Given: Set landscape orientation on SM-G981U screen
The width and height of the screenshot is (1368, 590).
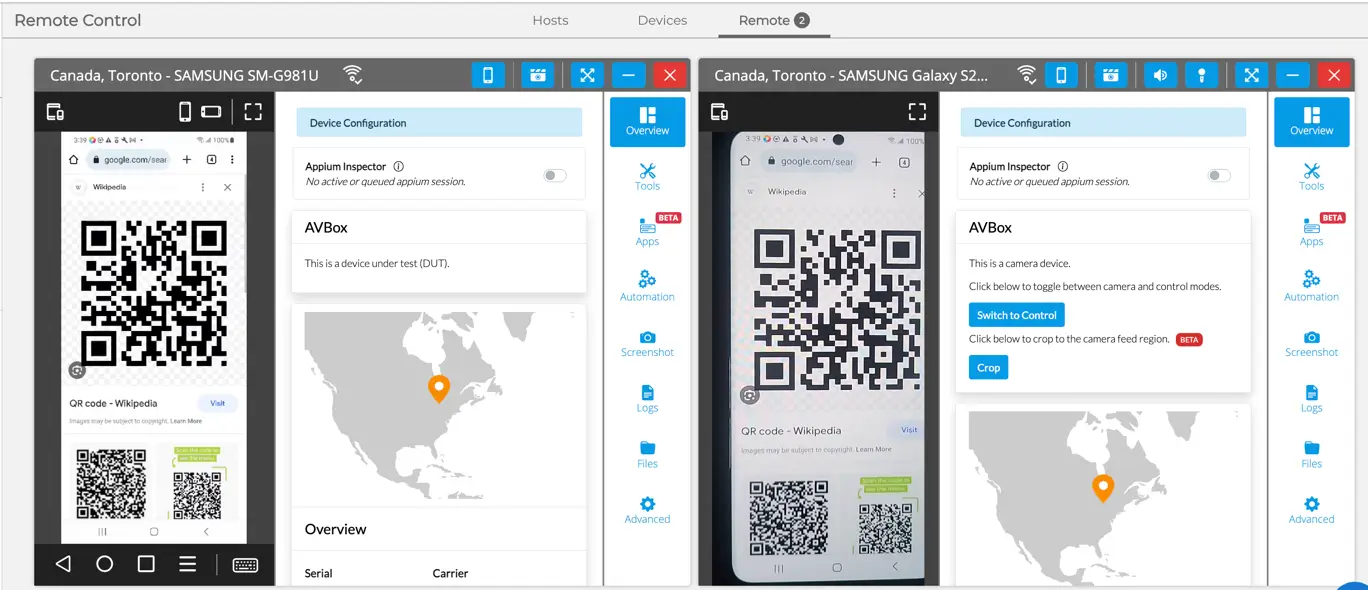Looking at the screenshot, I should click(211, 112).
